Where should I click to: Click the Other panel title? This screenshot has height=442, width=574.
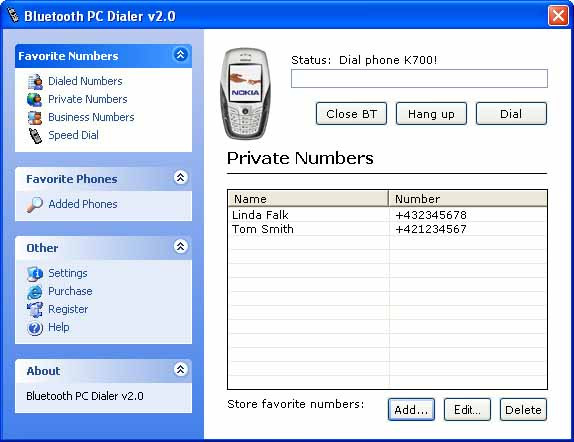pyautogui.click(x=42, y=248)
